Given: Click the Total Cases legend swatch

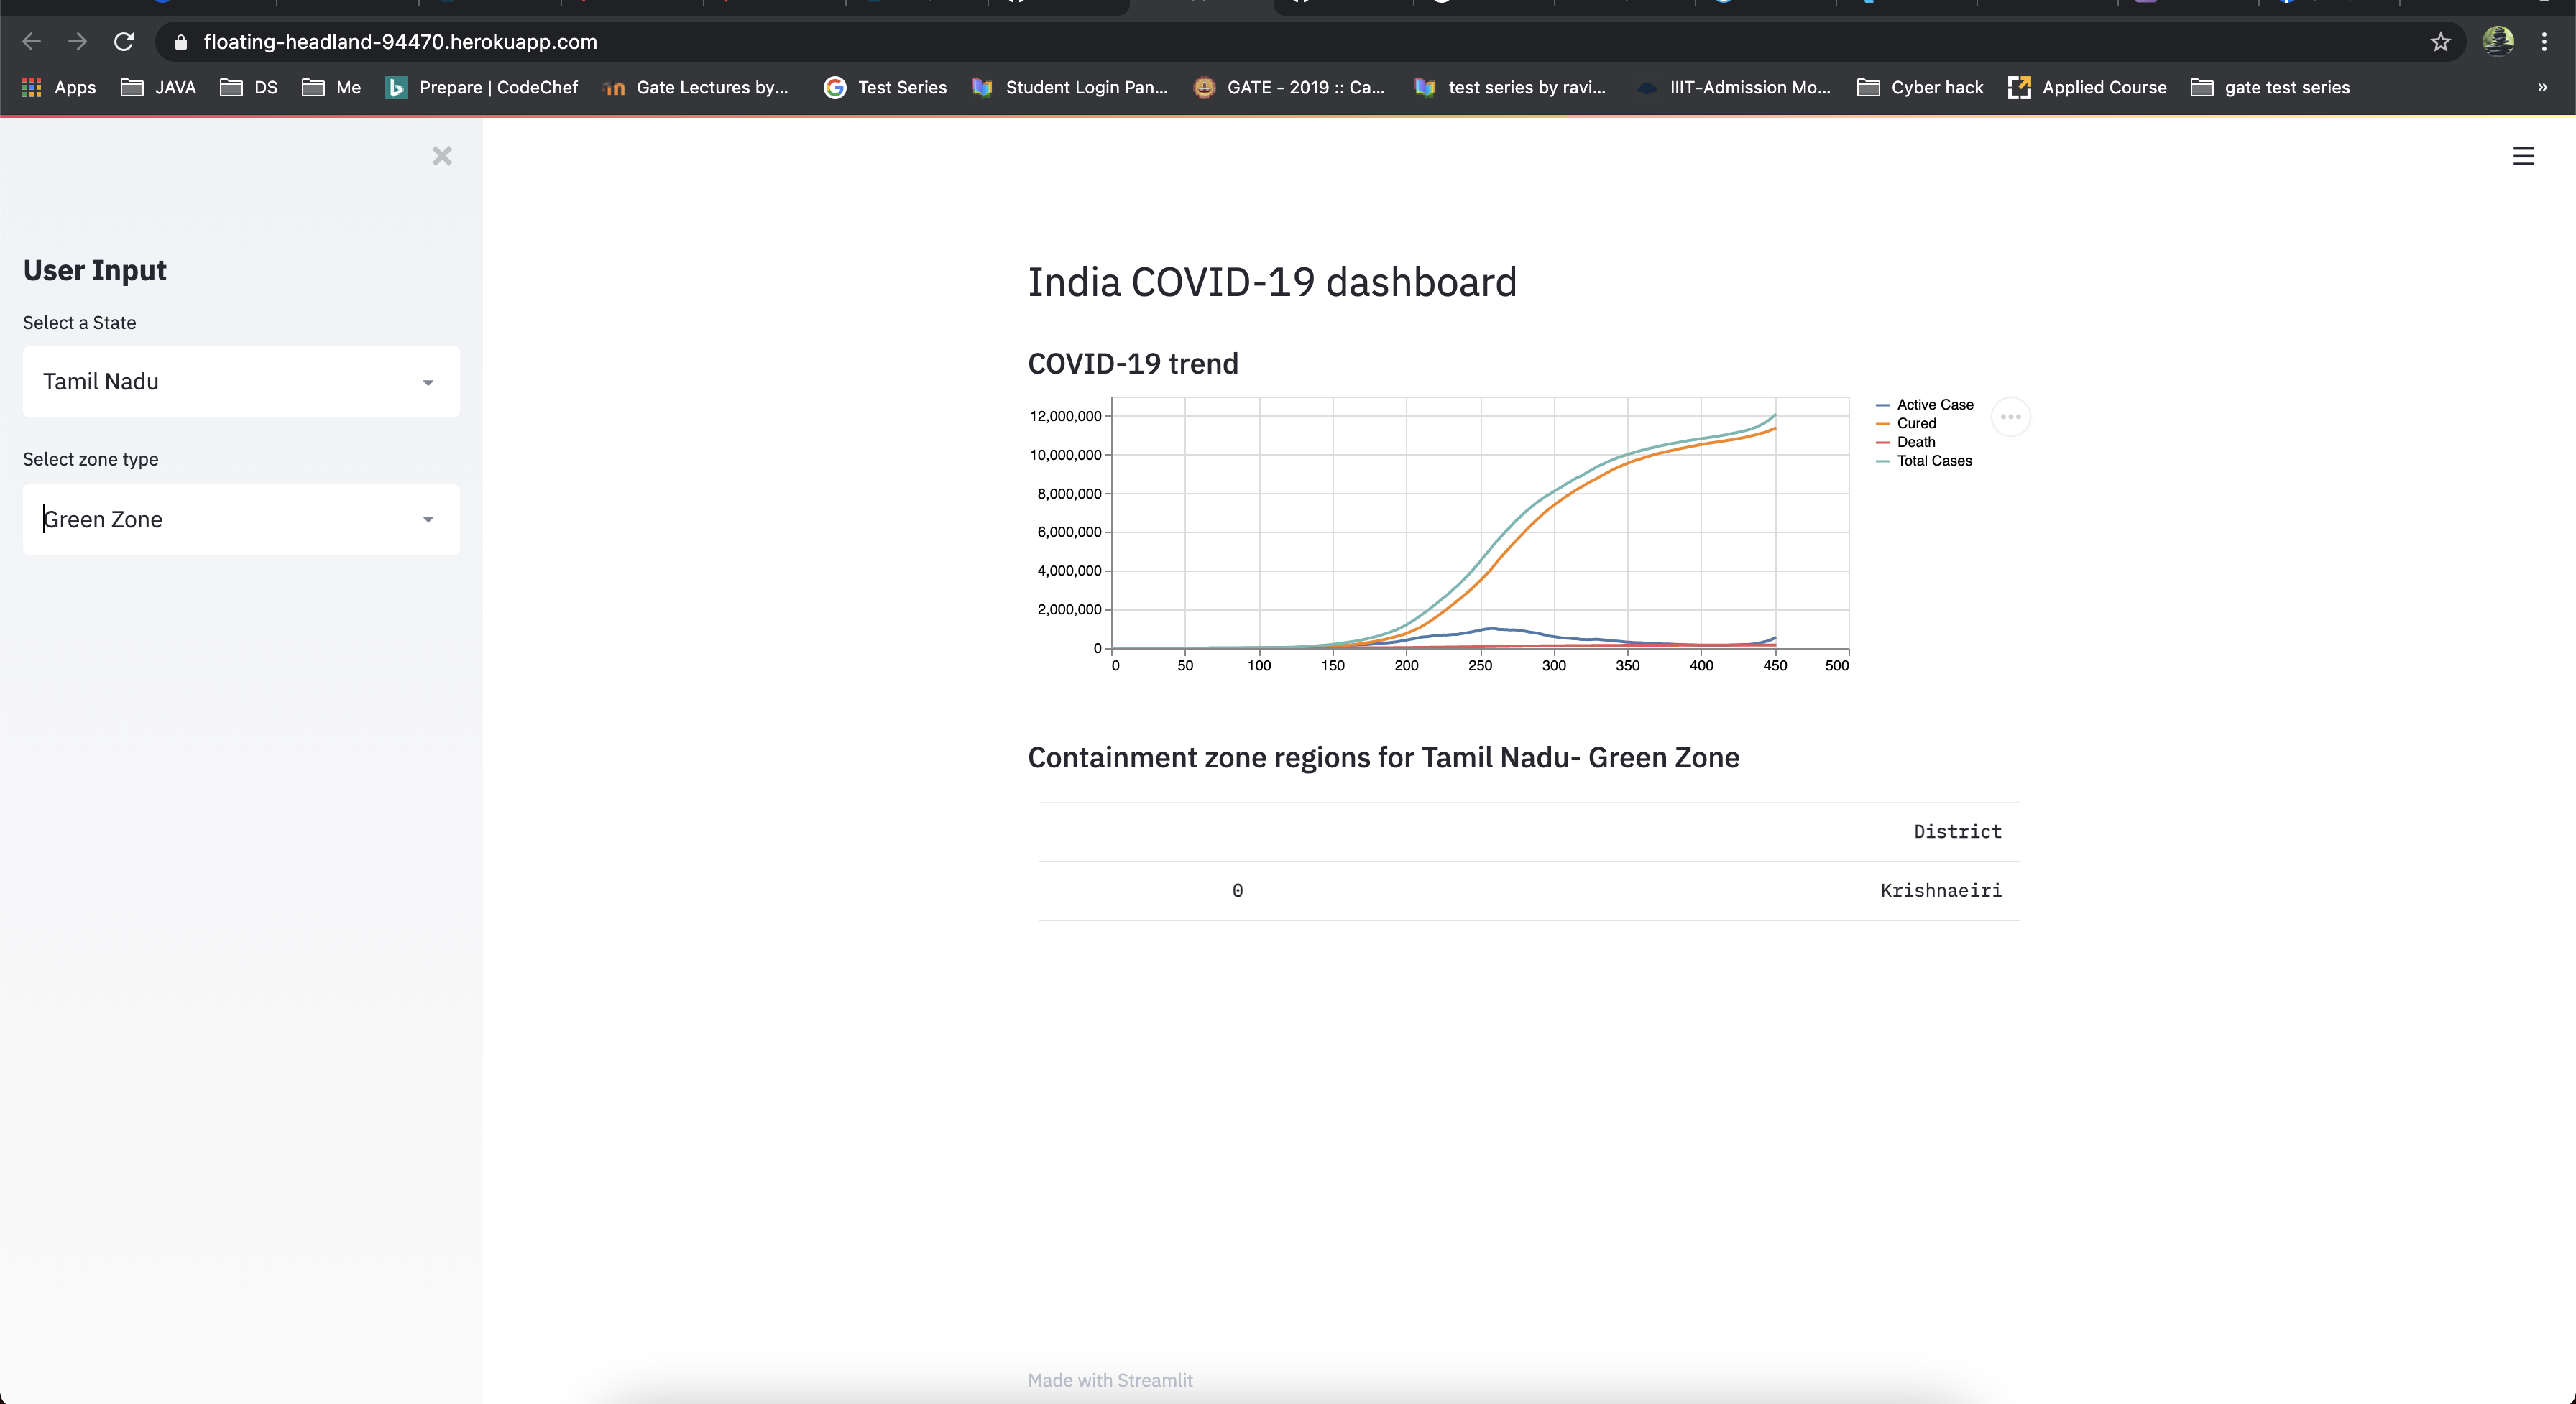Looking at the screenshot, I should 1883,461.
